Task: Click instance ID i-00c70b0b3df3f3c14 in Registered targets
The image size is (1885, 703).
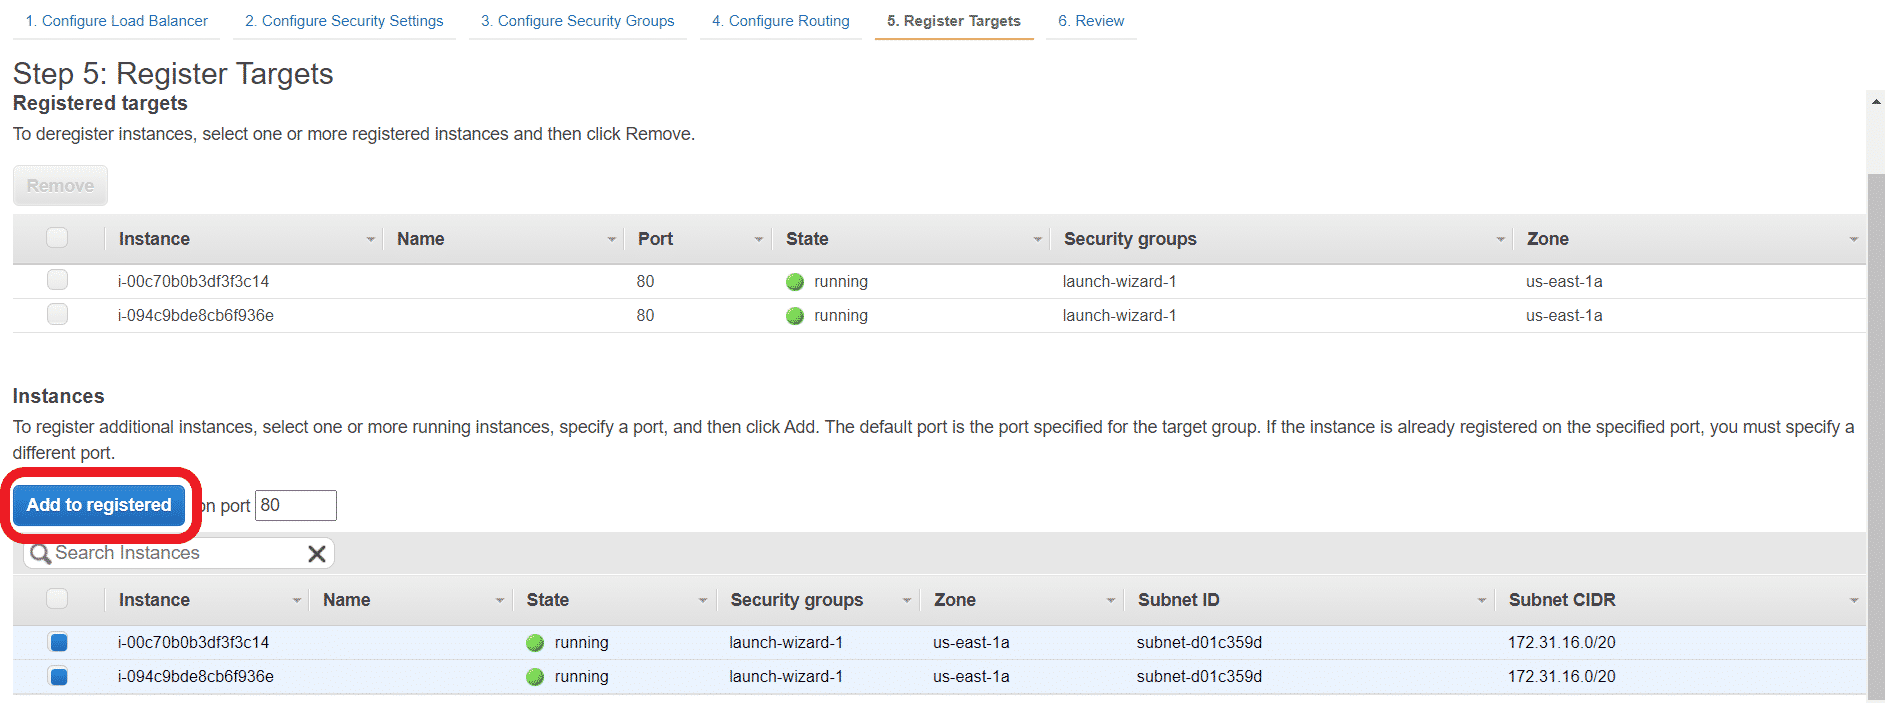Action: [193, 282]
